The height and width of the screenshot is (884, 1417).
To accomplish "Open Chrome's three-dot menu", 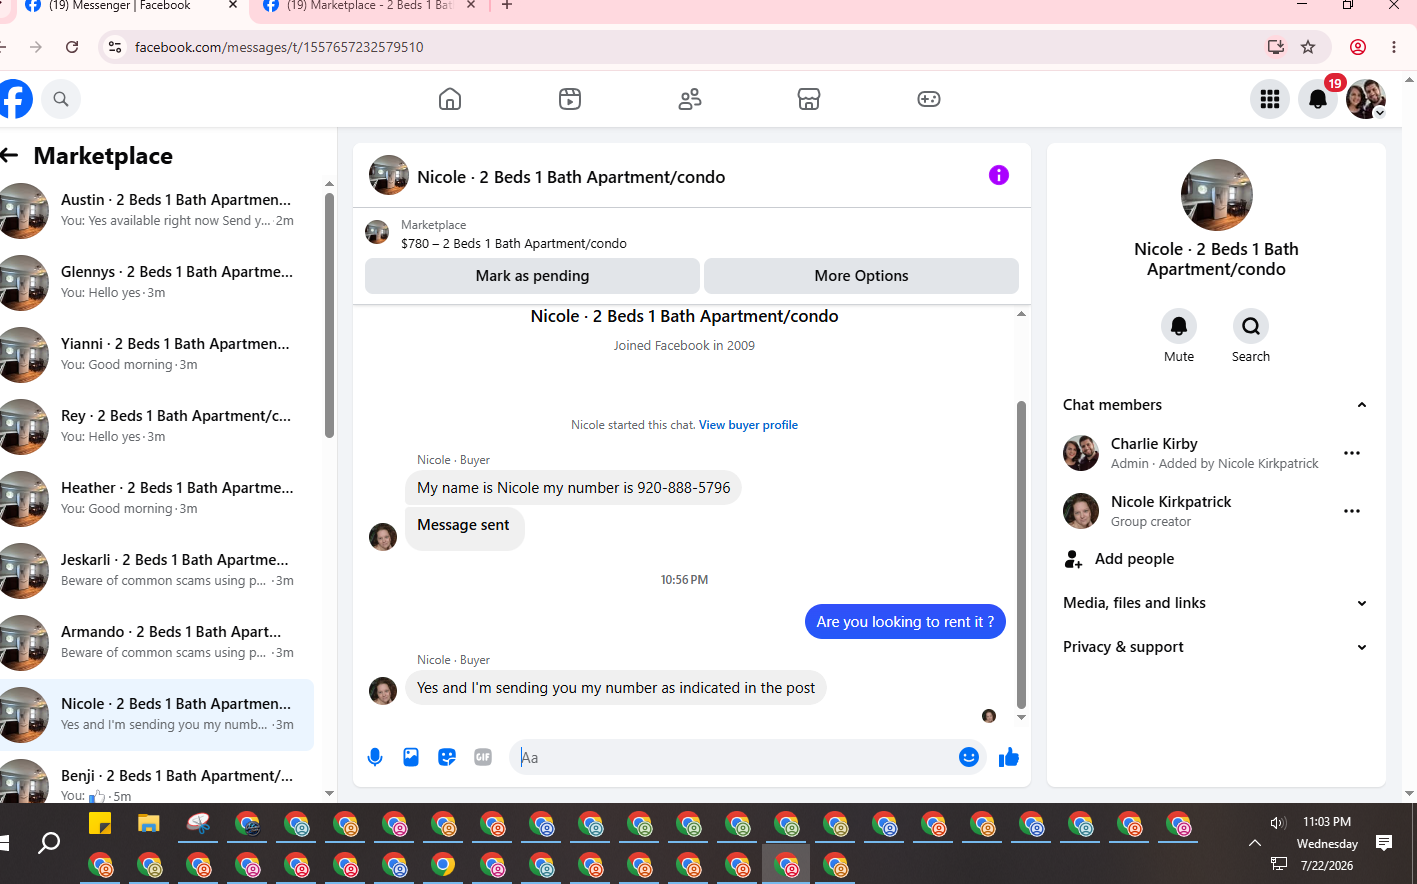I will coord(1394,47).
